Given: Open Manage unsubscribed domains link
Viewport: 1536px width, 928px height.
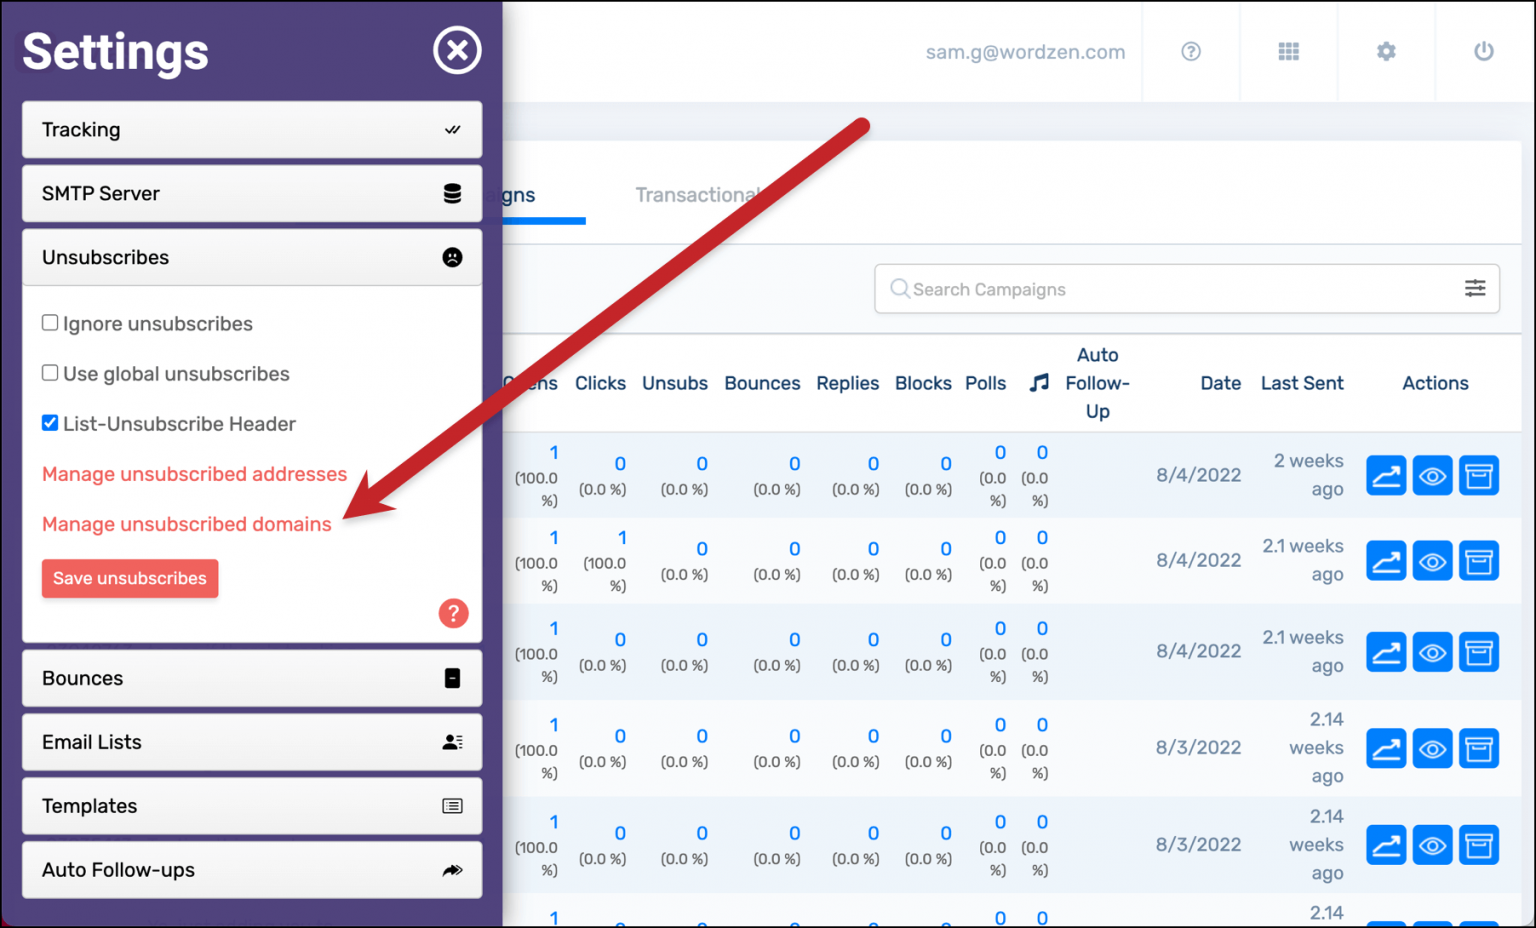Looking at the screenshot, I should (186, 524).
